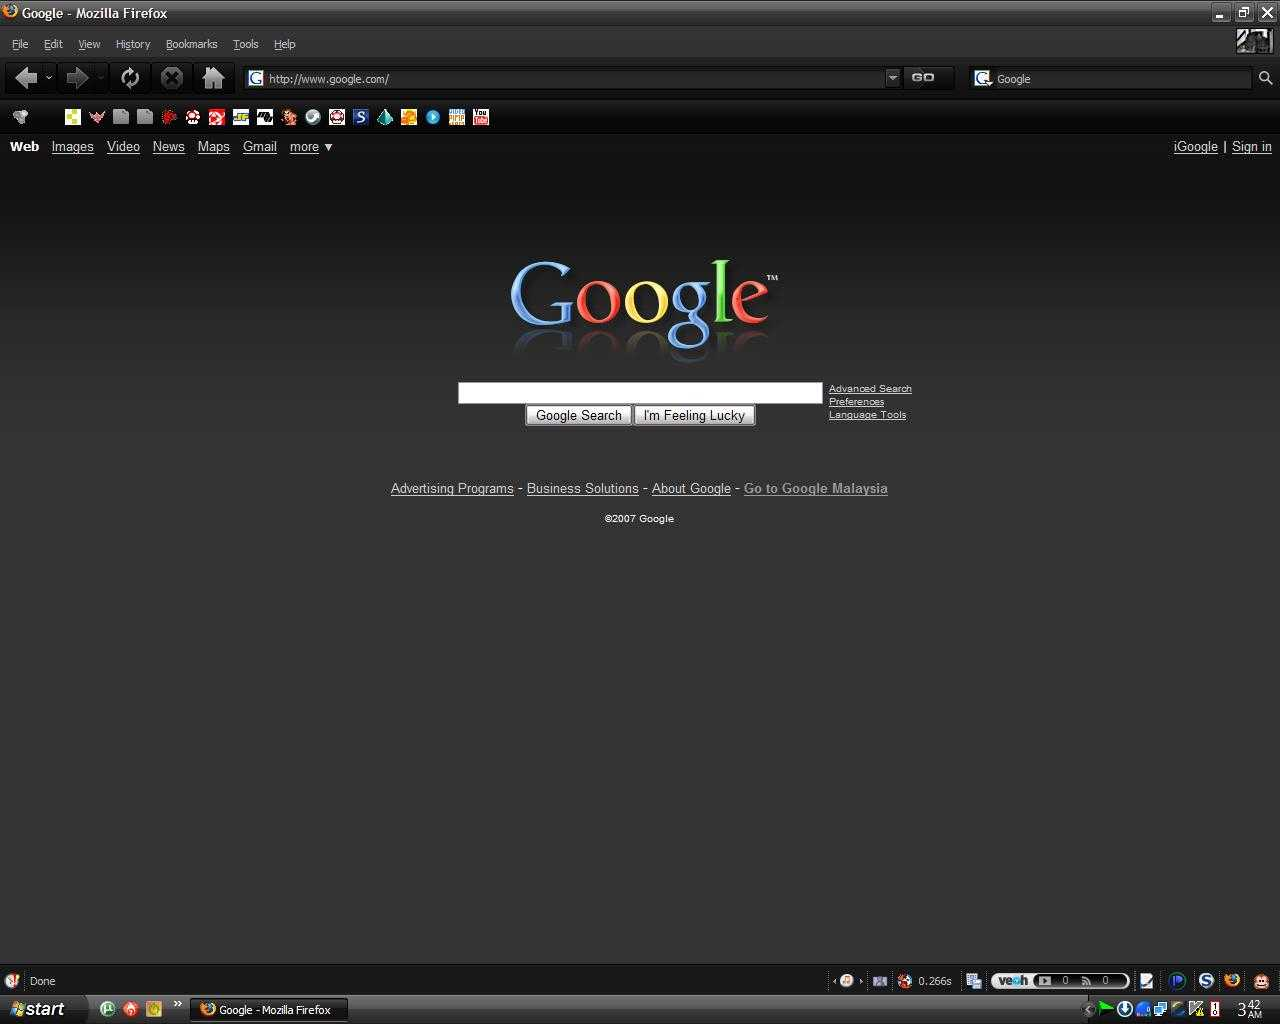The image size is (1280, 1024).
Task: Click the music player status bar icon
Action: click(846, 981)
